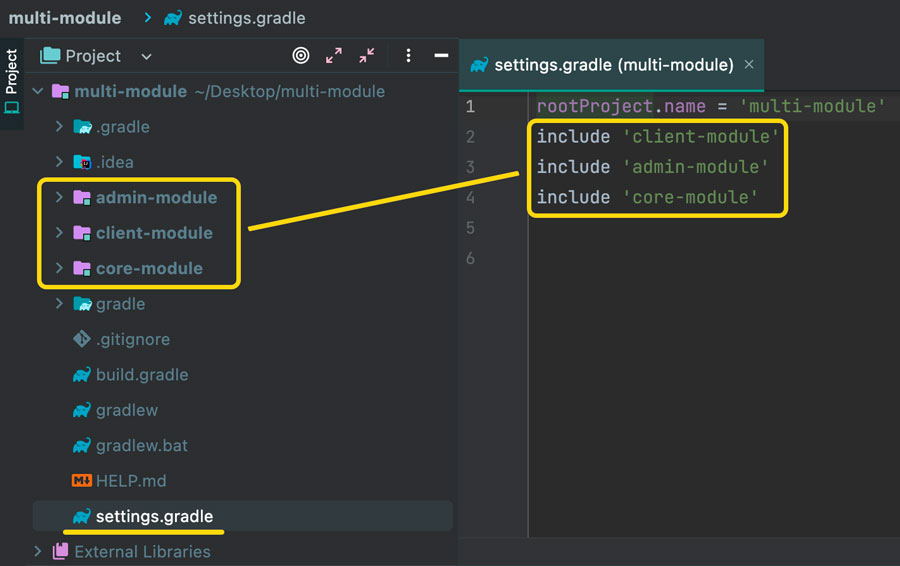Click the Collapse All arrows icon
The image size is (900, 566).
point(367,56)
